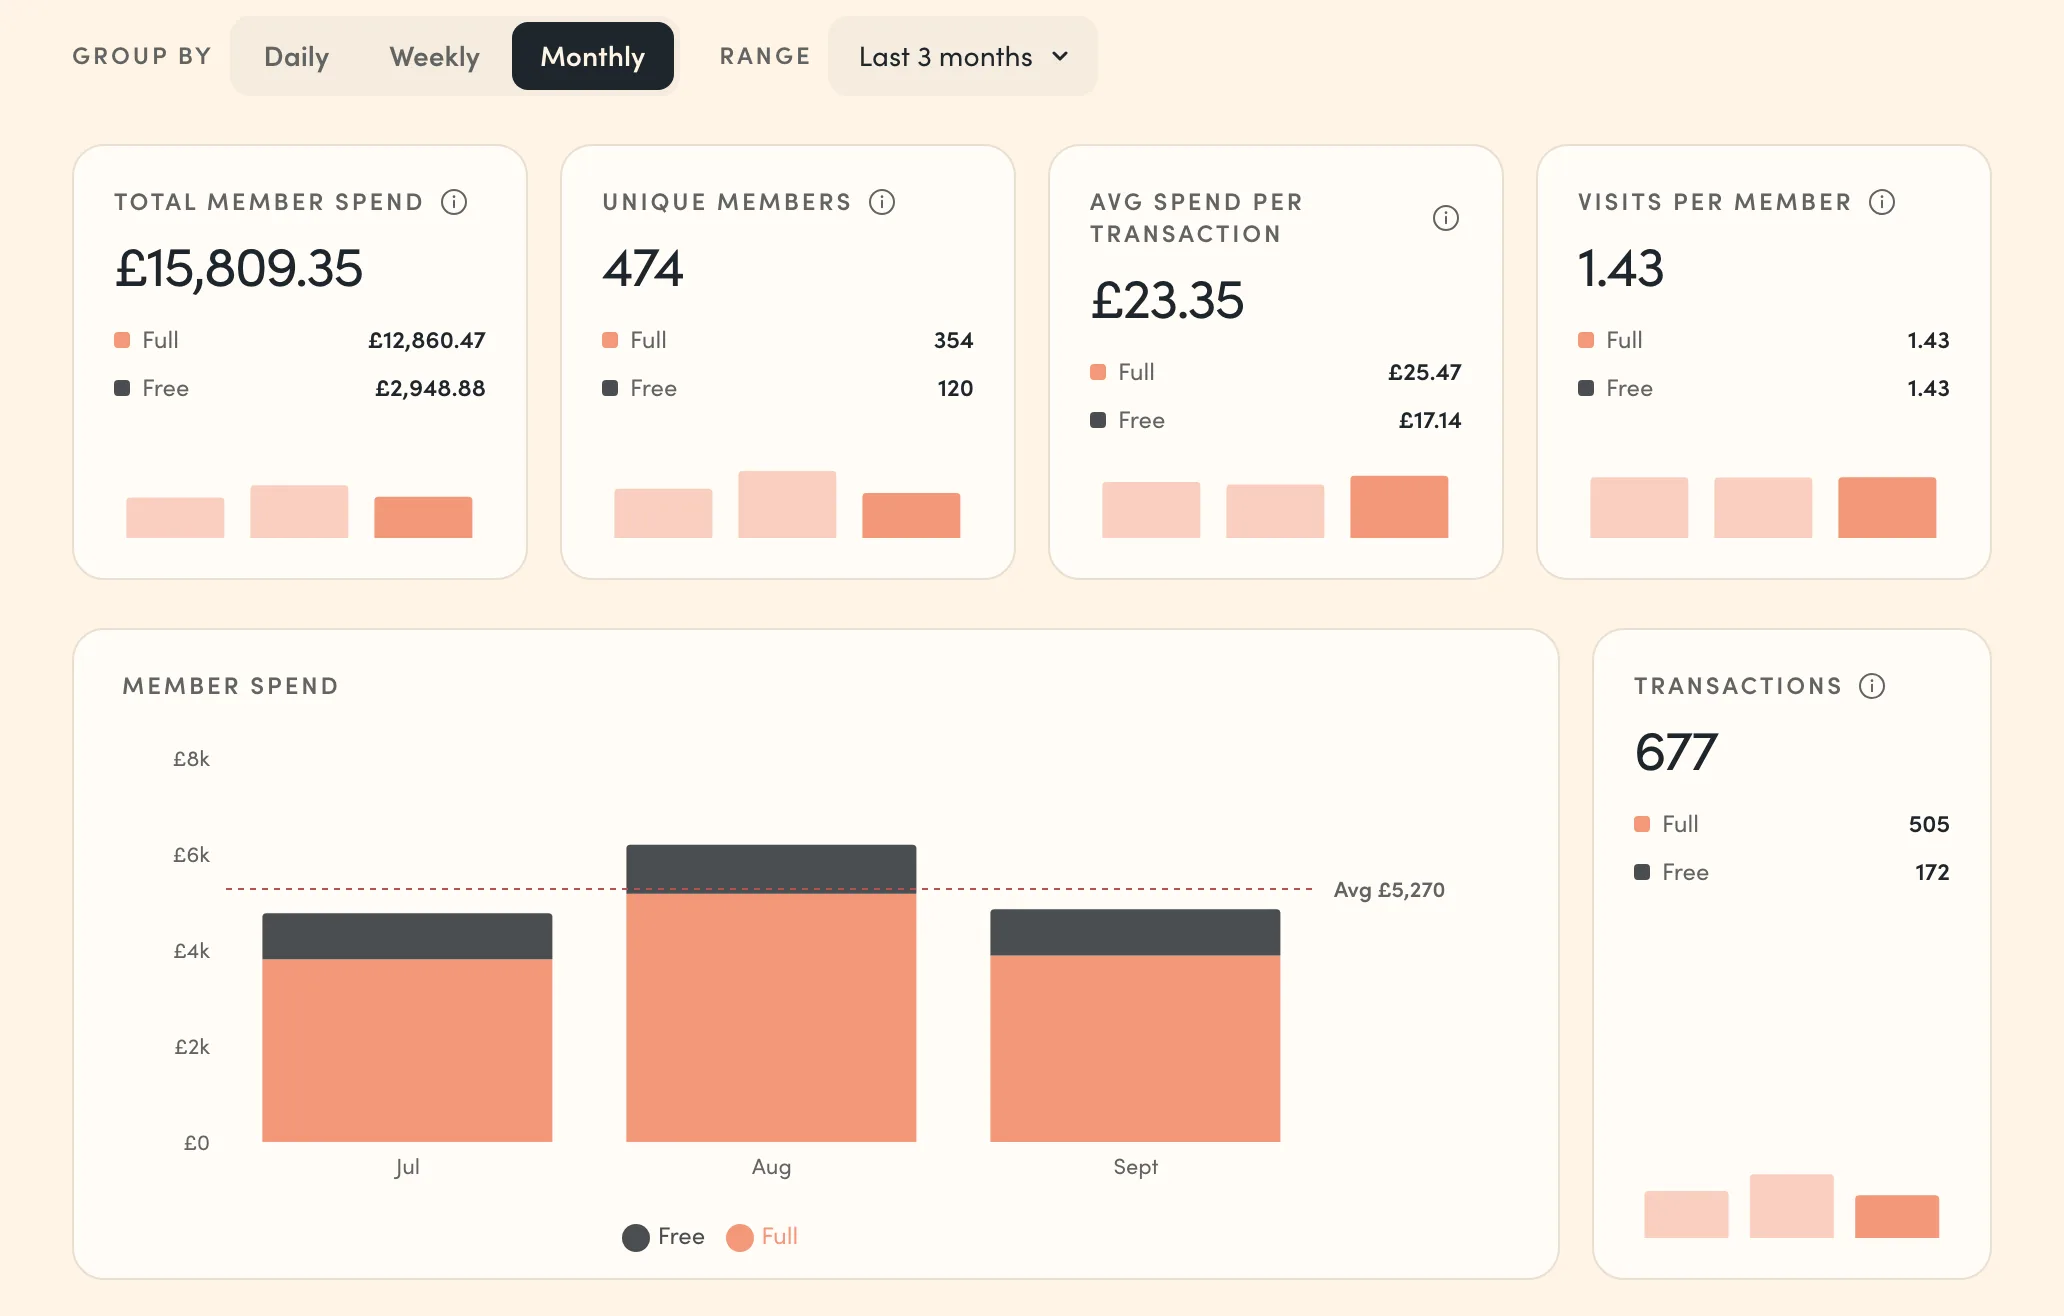Group data by Weekly
Image resolution: width=2064 pixels, height=1316 pixels.
pyautogui.click(x=434, y=57)
